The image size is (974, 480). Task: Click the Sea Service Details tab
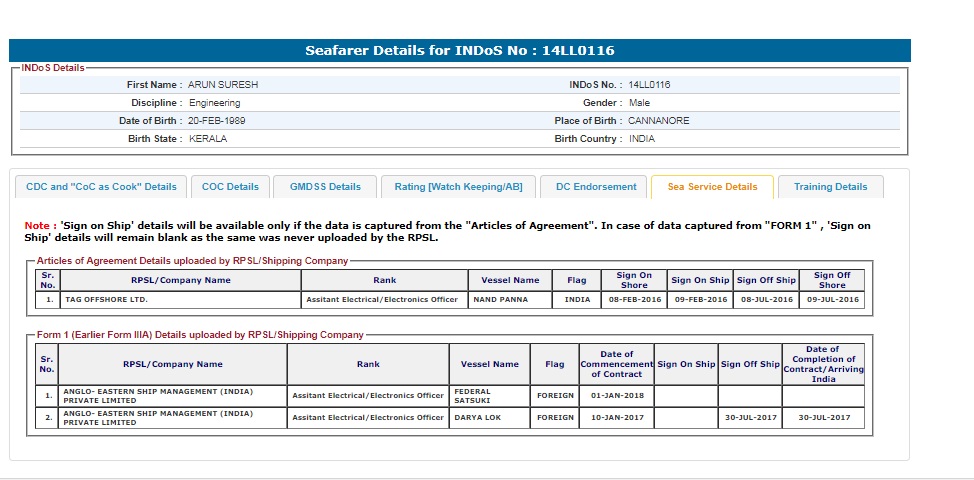pyautogui.click(x=712, y=187)
